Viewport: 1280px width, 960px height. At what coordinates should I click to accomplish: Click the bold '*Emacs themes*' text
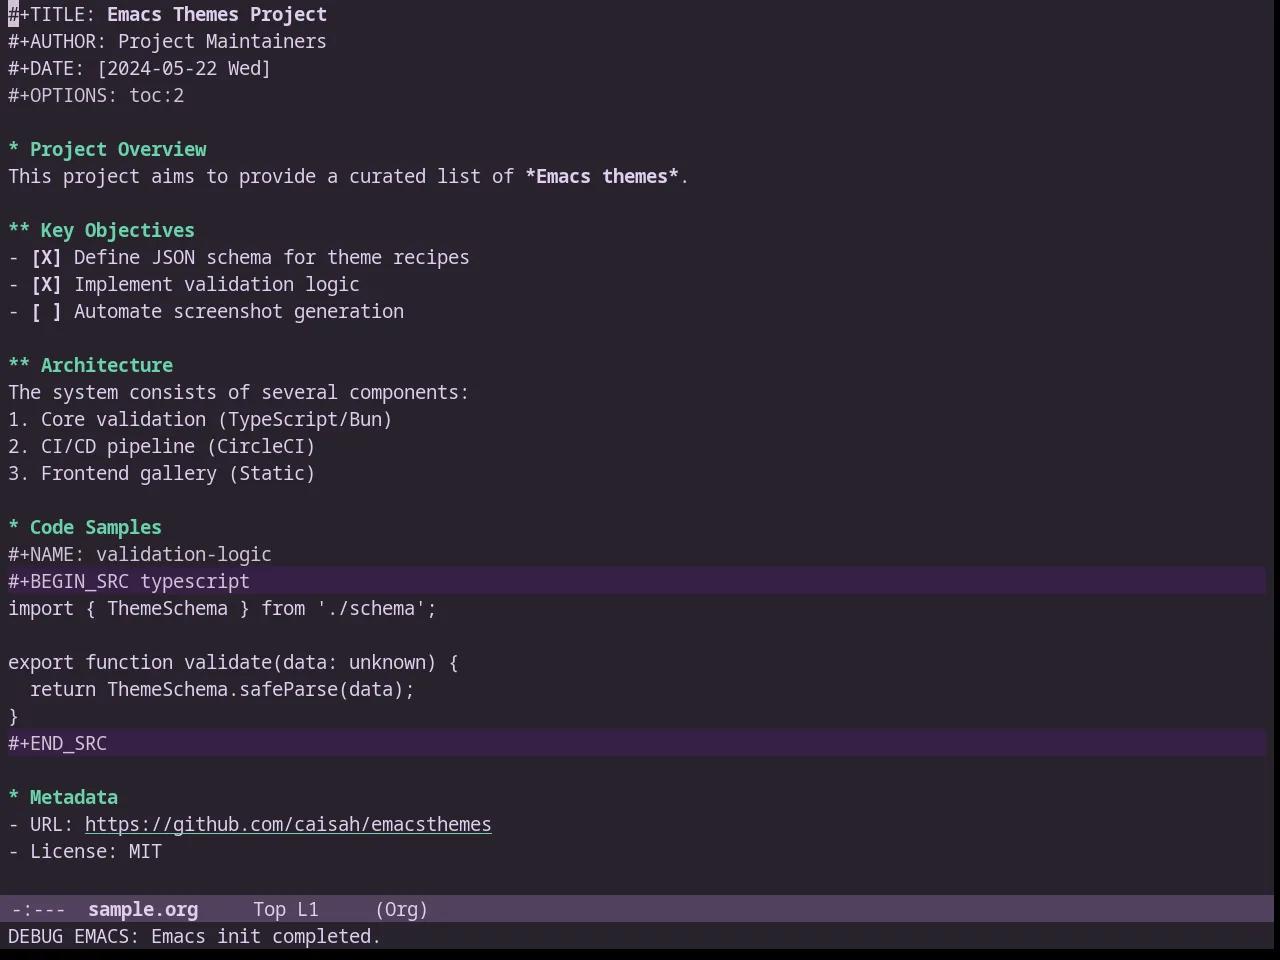click(602, 176)
